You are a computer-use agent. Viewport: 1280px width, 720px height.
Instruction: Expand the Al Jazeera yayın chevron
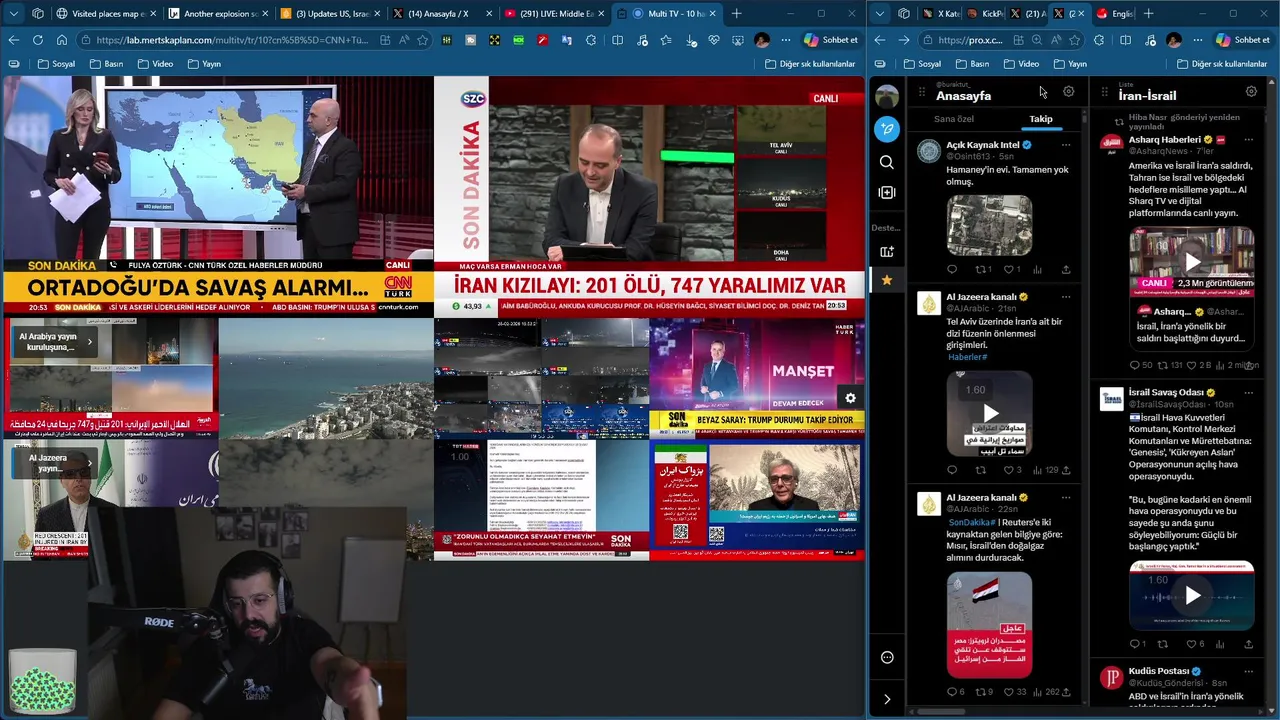point(89,463)
